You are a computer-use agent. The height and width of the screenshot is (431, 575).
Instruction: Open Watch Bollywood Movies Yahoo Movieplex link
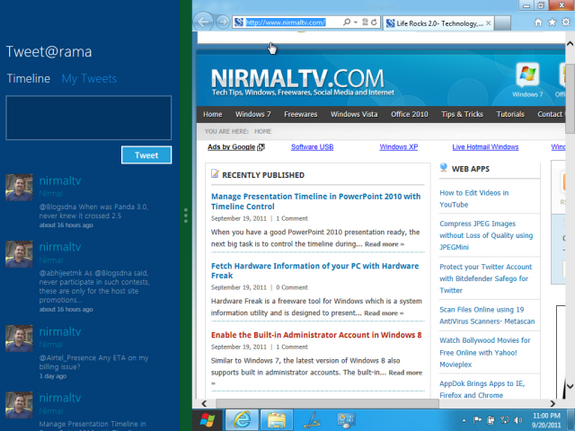(x=485, y=353)
